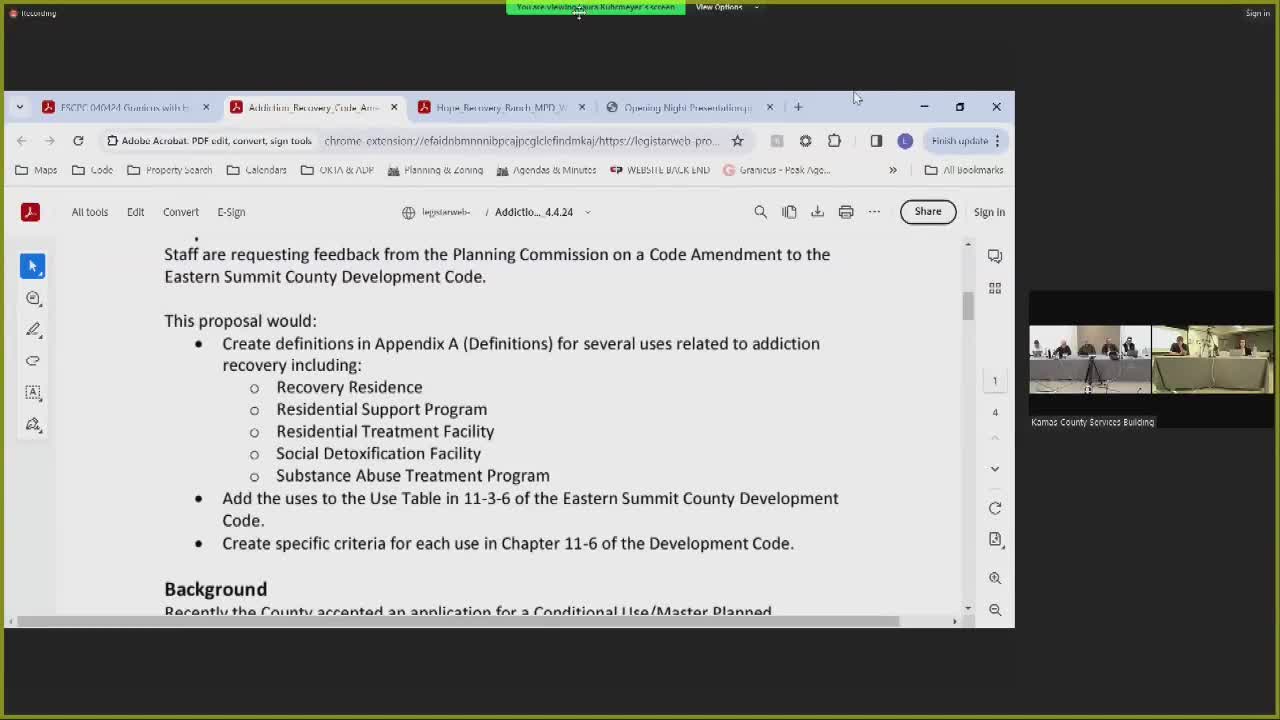Open the page display settings icon
Viewport: 1280px width, 720px height.
coord(995,539)
